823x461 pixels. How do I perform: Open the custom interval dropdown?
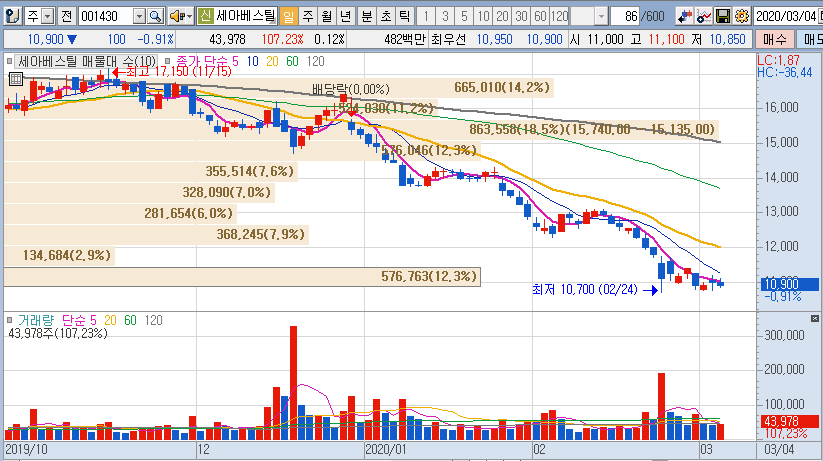(x=602, y=17)
